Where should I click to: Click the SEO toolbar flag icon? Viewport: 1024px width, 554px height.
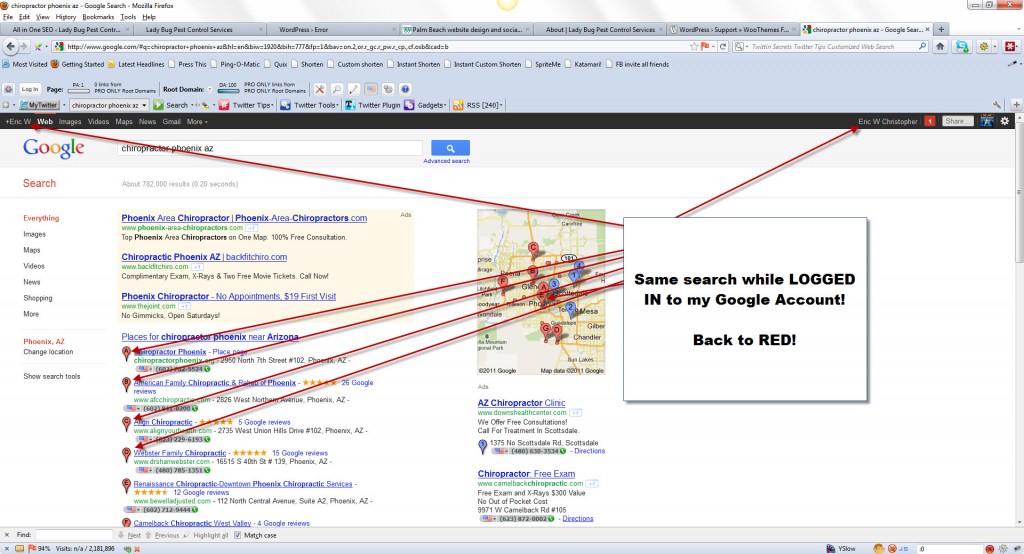pyautogui.click(x=370, y=89)
